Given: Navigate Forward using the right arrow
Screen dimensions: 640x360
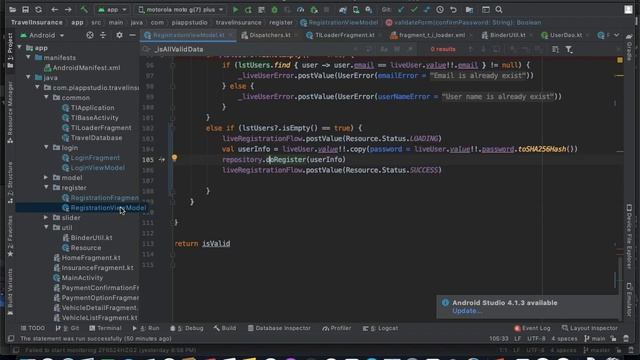Looking at the screenshot, I should tap(68, 9).
